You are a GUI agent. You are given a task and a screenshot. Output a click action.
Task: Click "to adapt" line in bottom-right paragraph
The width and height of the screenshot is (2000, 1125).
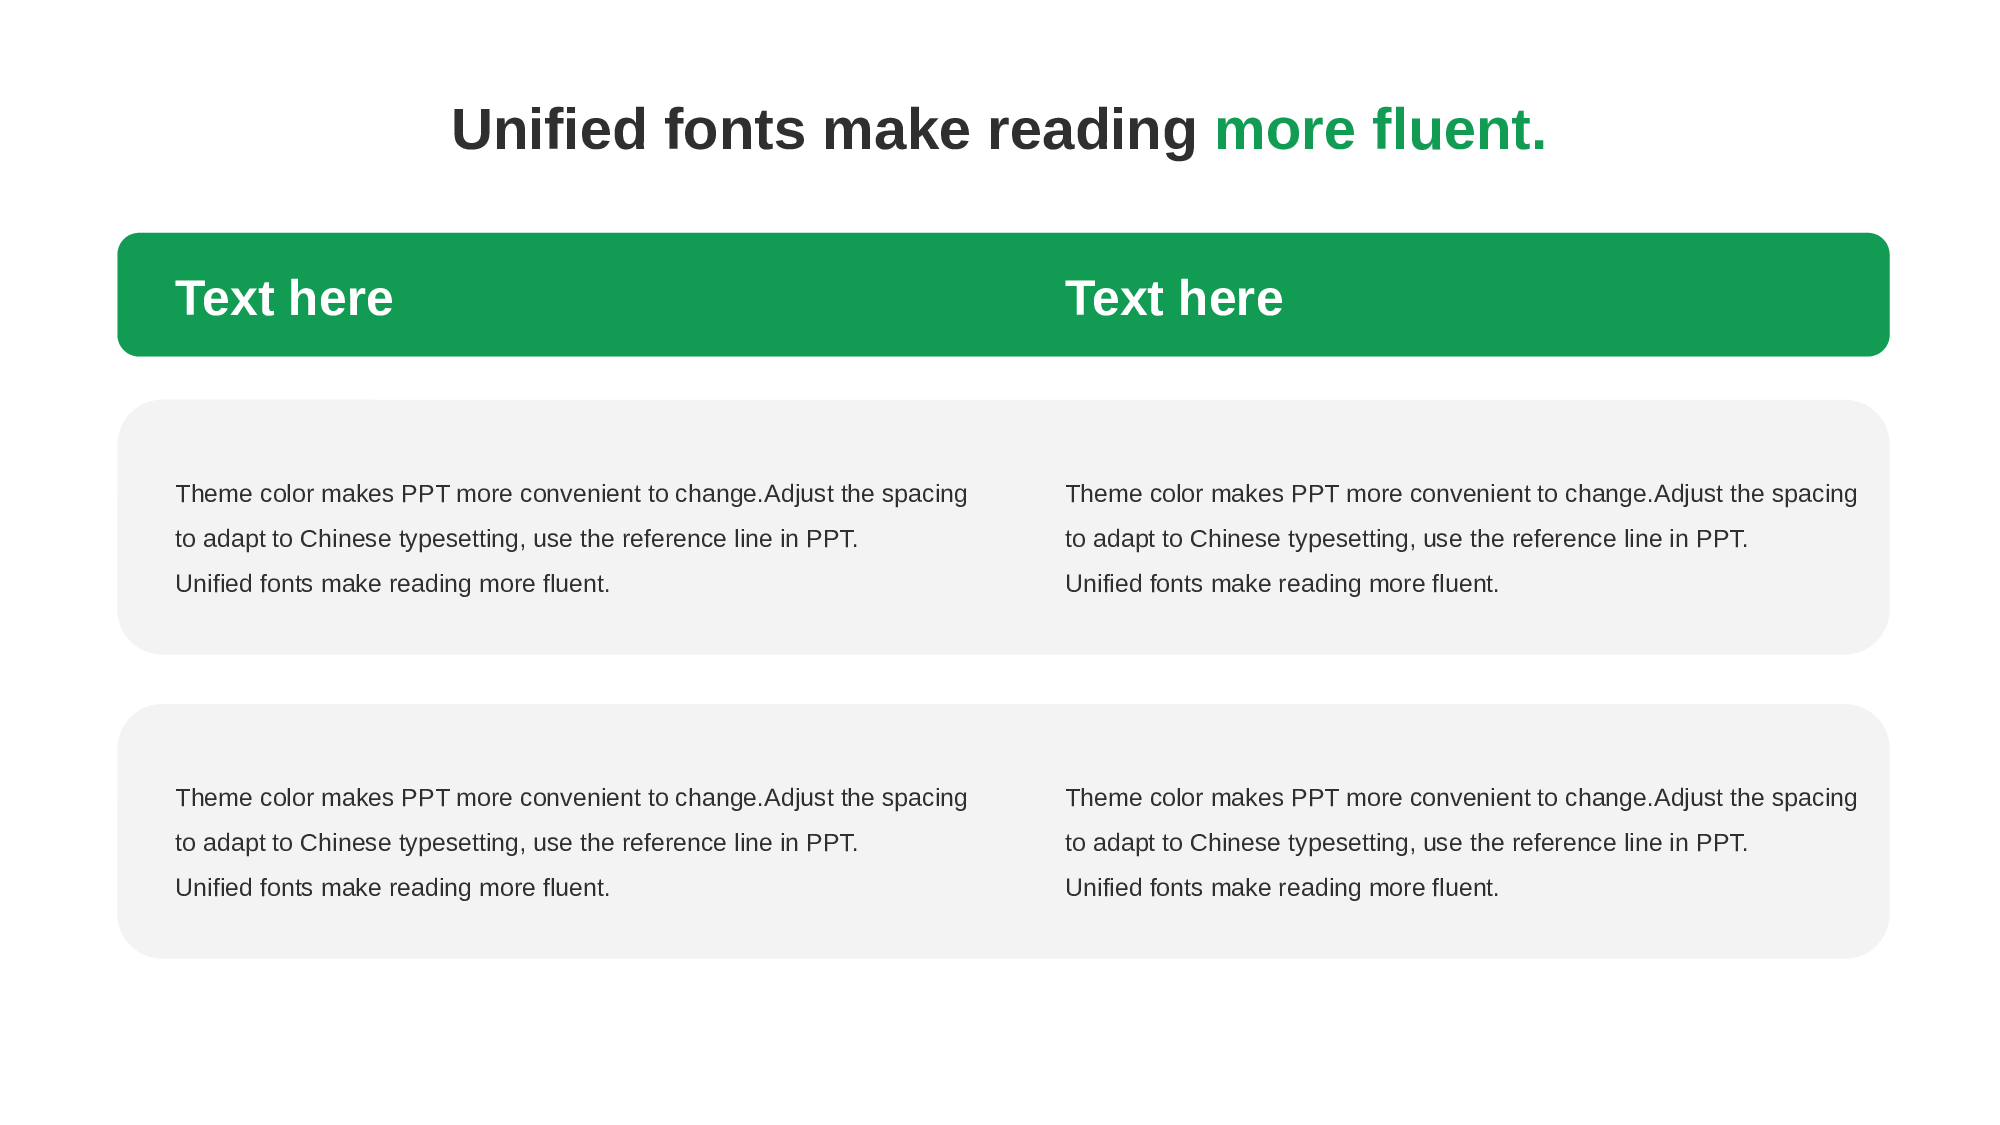[1405, 843]
